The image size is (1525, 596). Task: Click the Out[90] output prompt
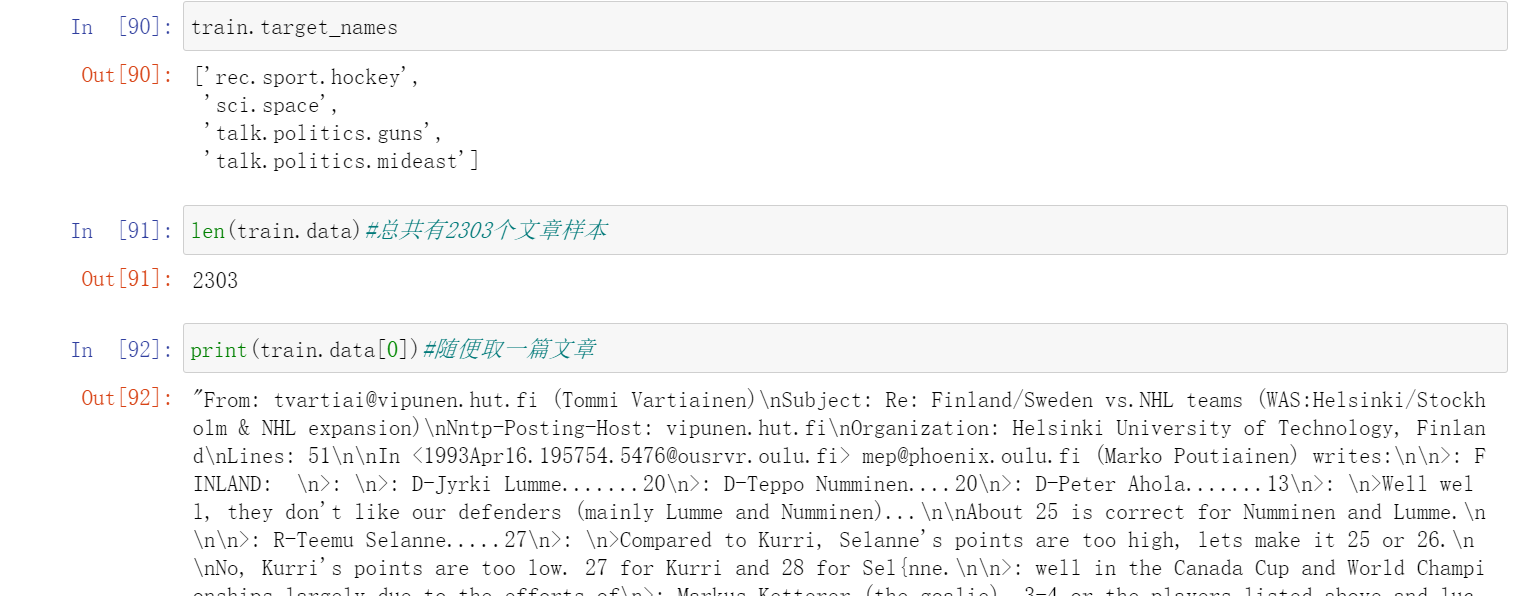pyautogui.click(x=127, y=75)
